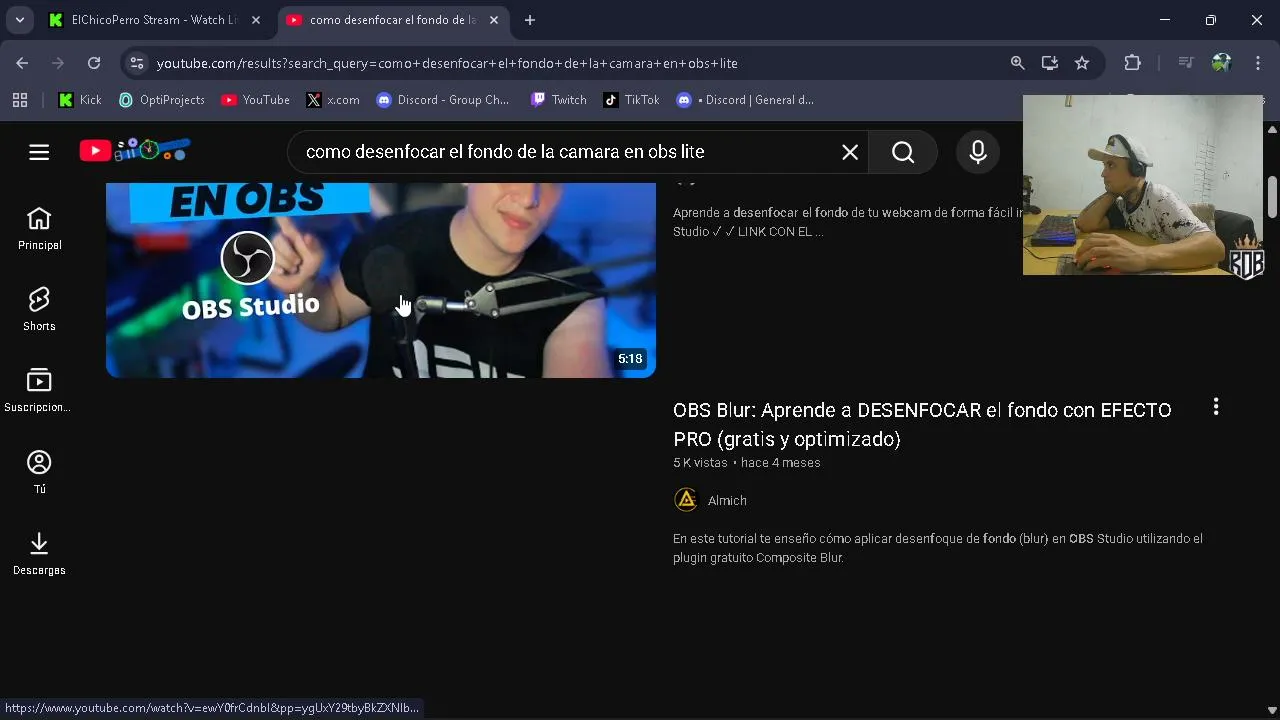Viewport: 1280px width, 720px height.
Task: Open the OptiProjects bookmark
Action: (161, 100)
